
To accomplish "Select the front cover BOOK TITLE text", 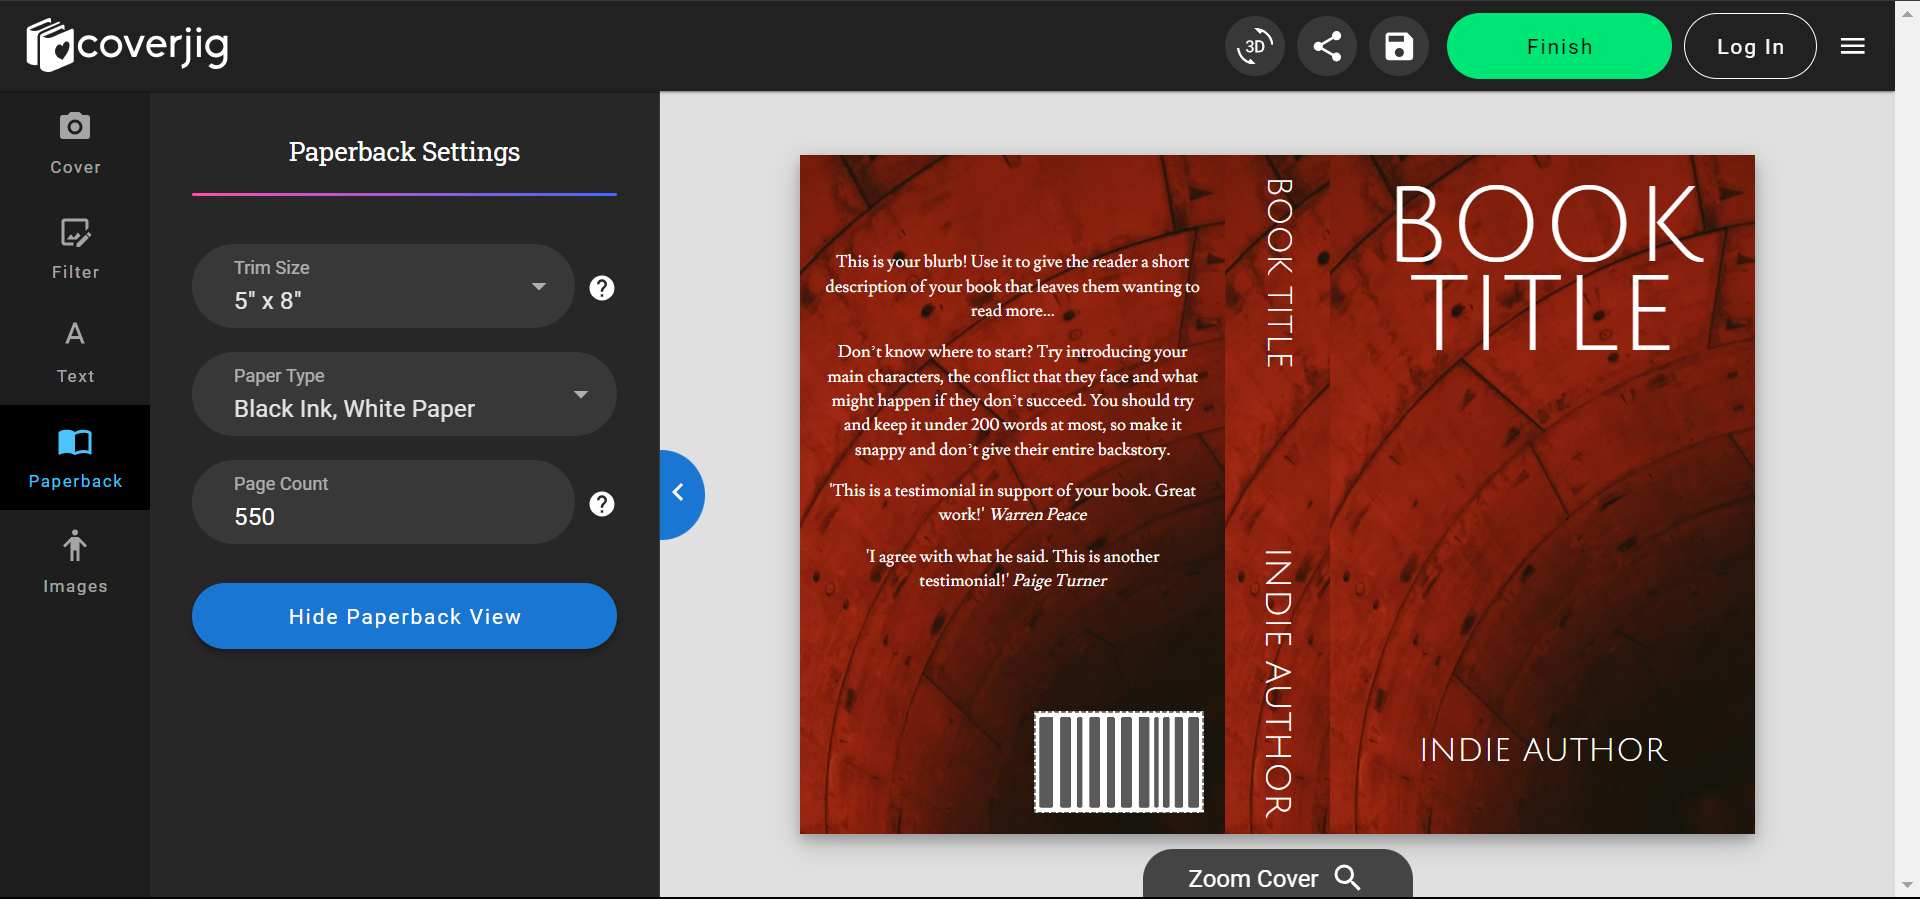I will point(1546,268).
